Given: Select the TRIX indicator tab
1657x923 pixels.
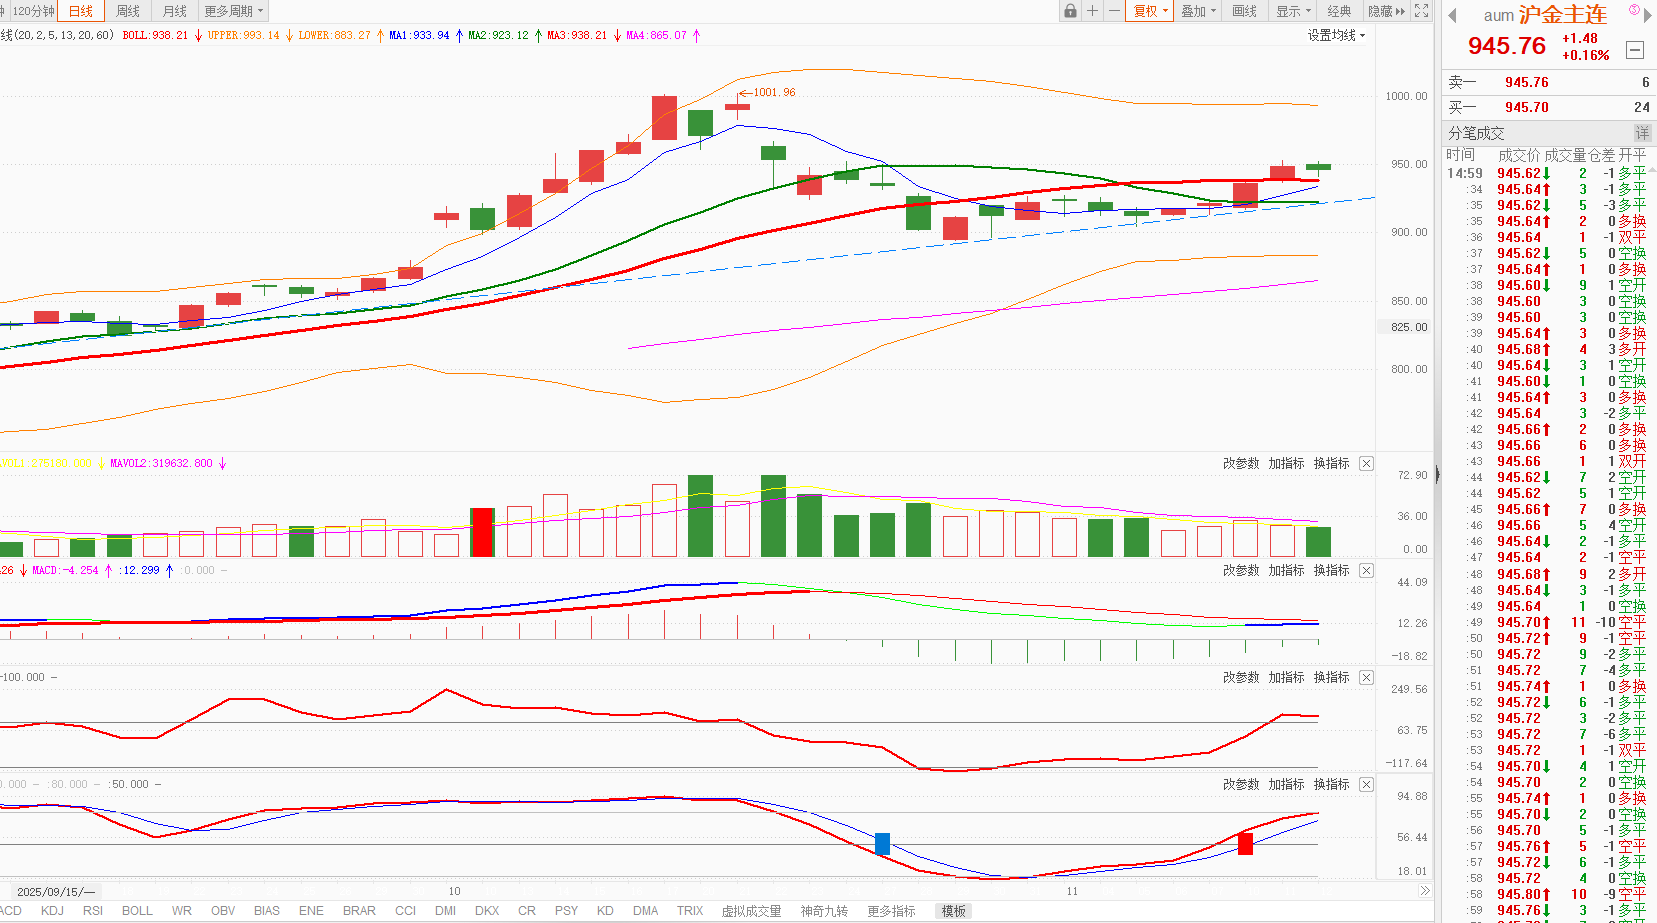Looking at the screenshot, I should tap(690, 911).
